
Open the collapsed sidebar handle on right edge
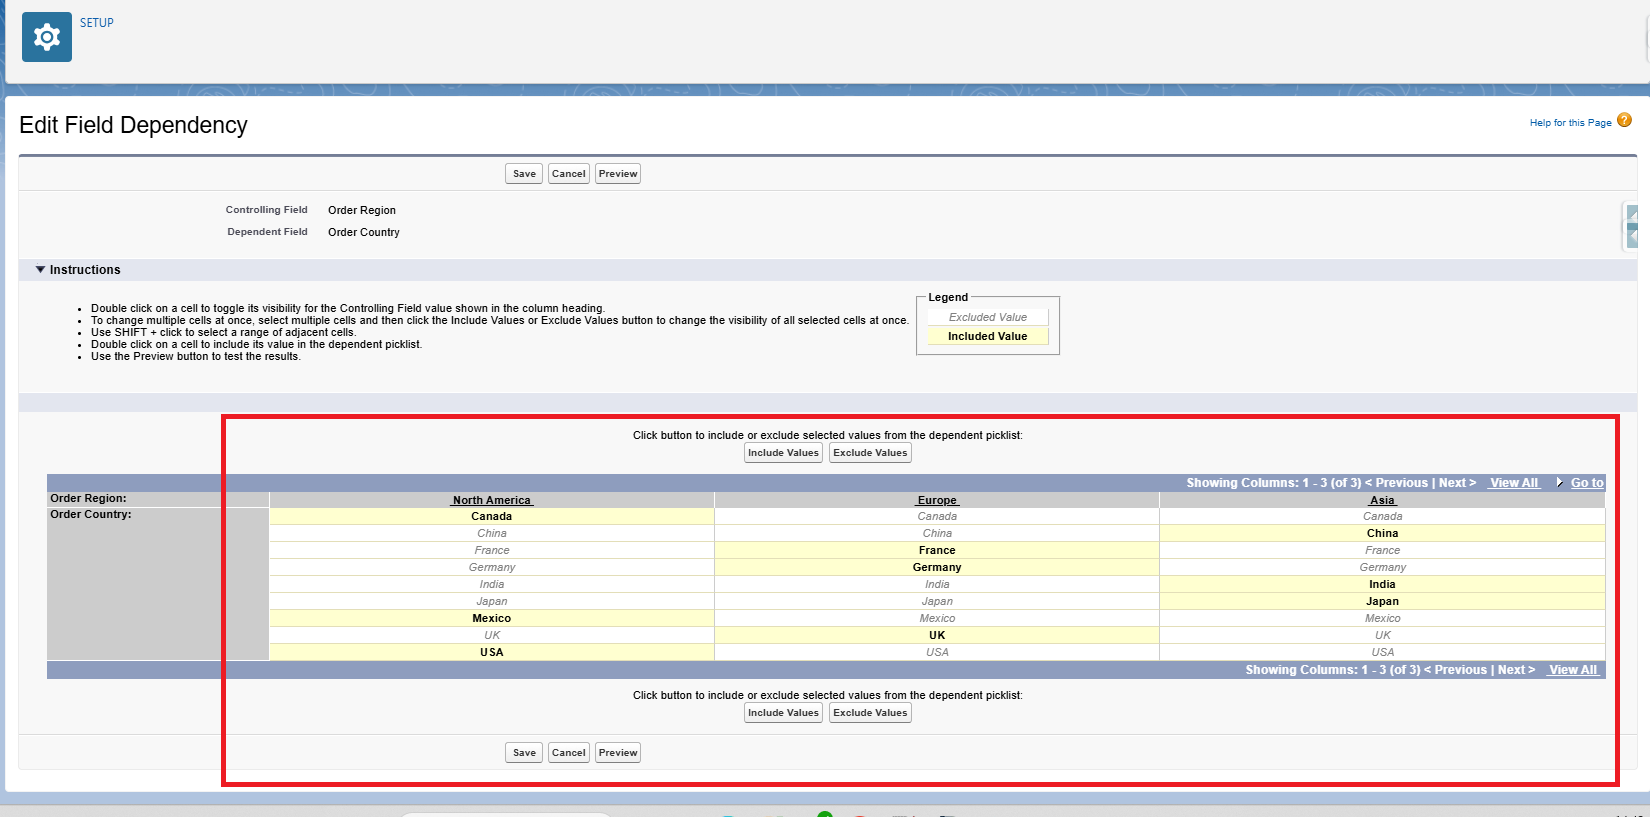click(1631, 226)
